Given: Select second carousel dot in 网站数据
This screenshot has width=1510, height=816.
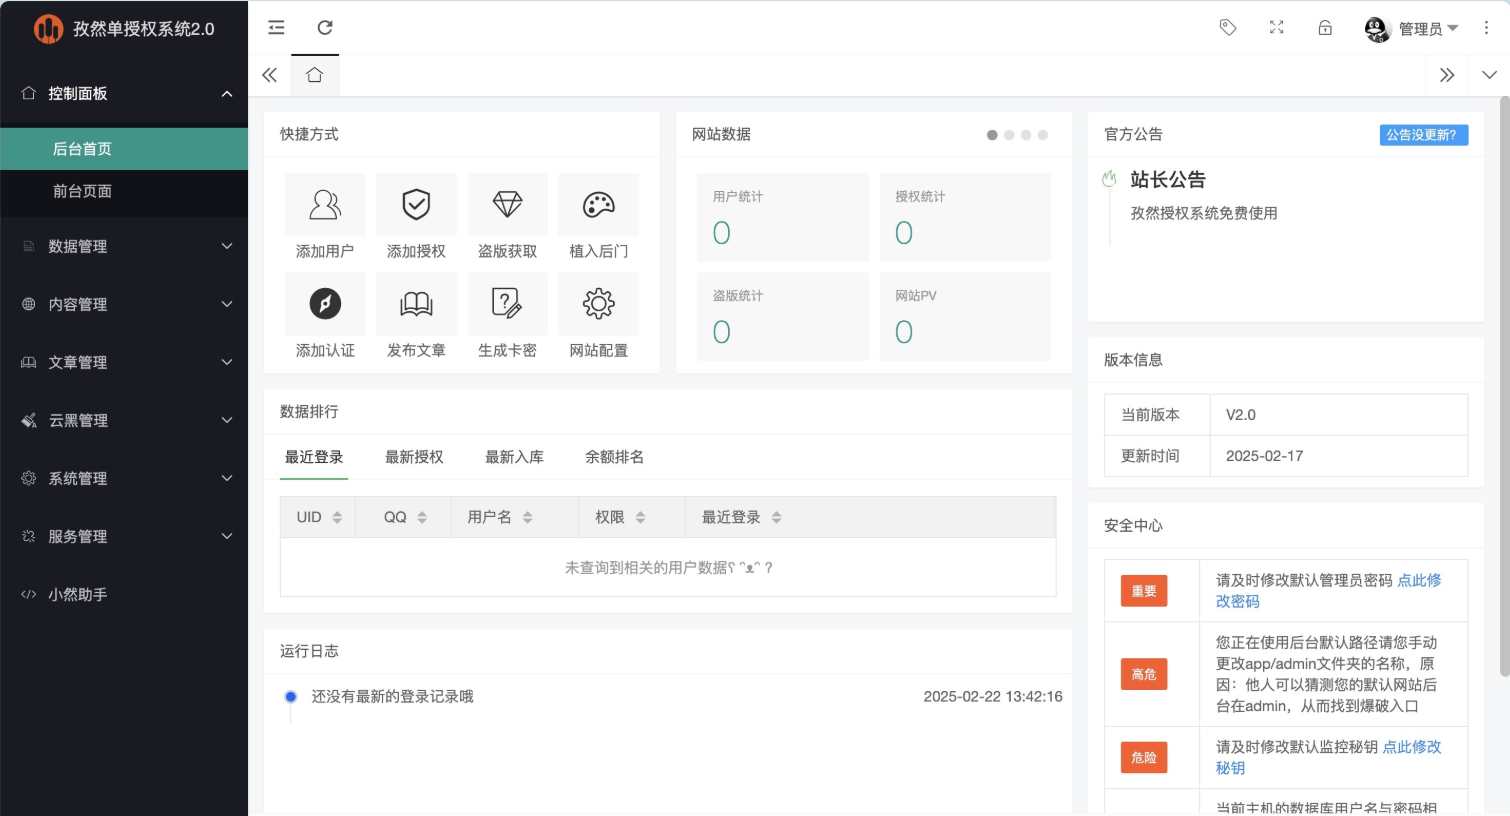Looking at the screenshot, I should (1009, 135).
